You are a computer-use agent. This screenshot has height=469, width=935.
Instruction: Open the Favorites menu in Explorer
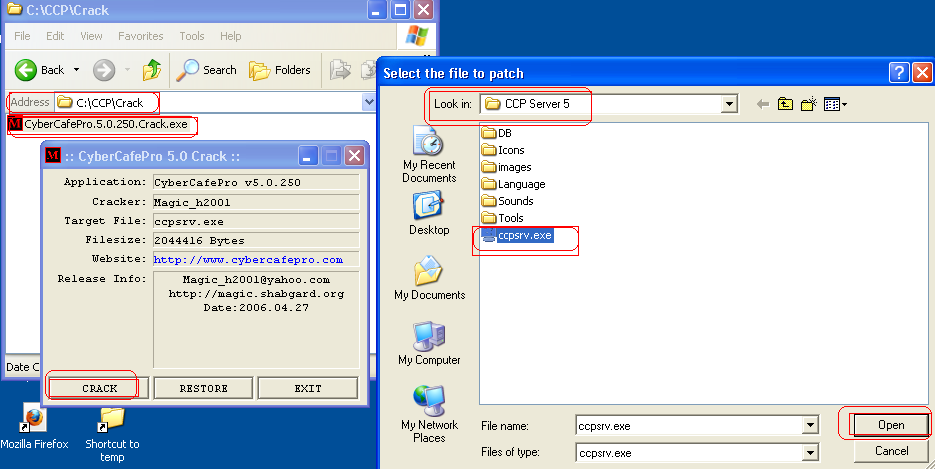(x=141, y=36)
